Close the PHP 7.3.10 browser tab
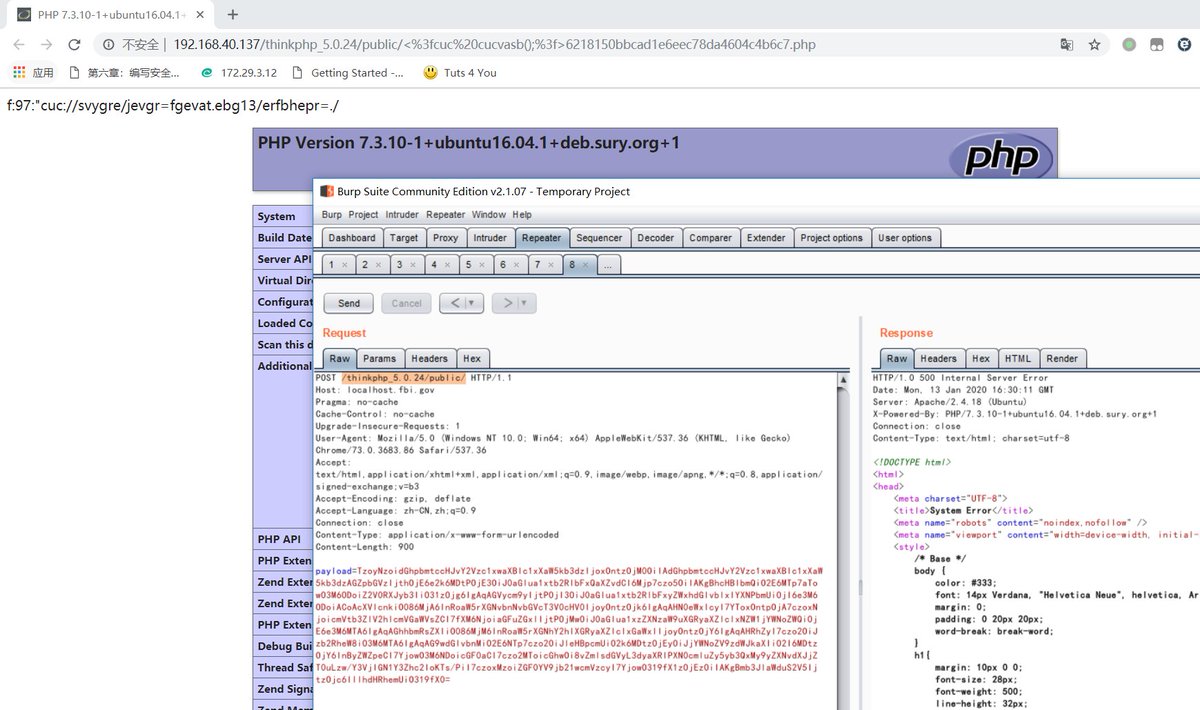This screenshot has height=710, width=1200. [x=202, y=14]
